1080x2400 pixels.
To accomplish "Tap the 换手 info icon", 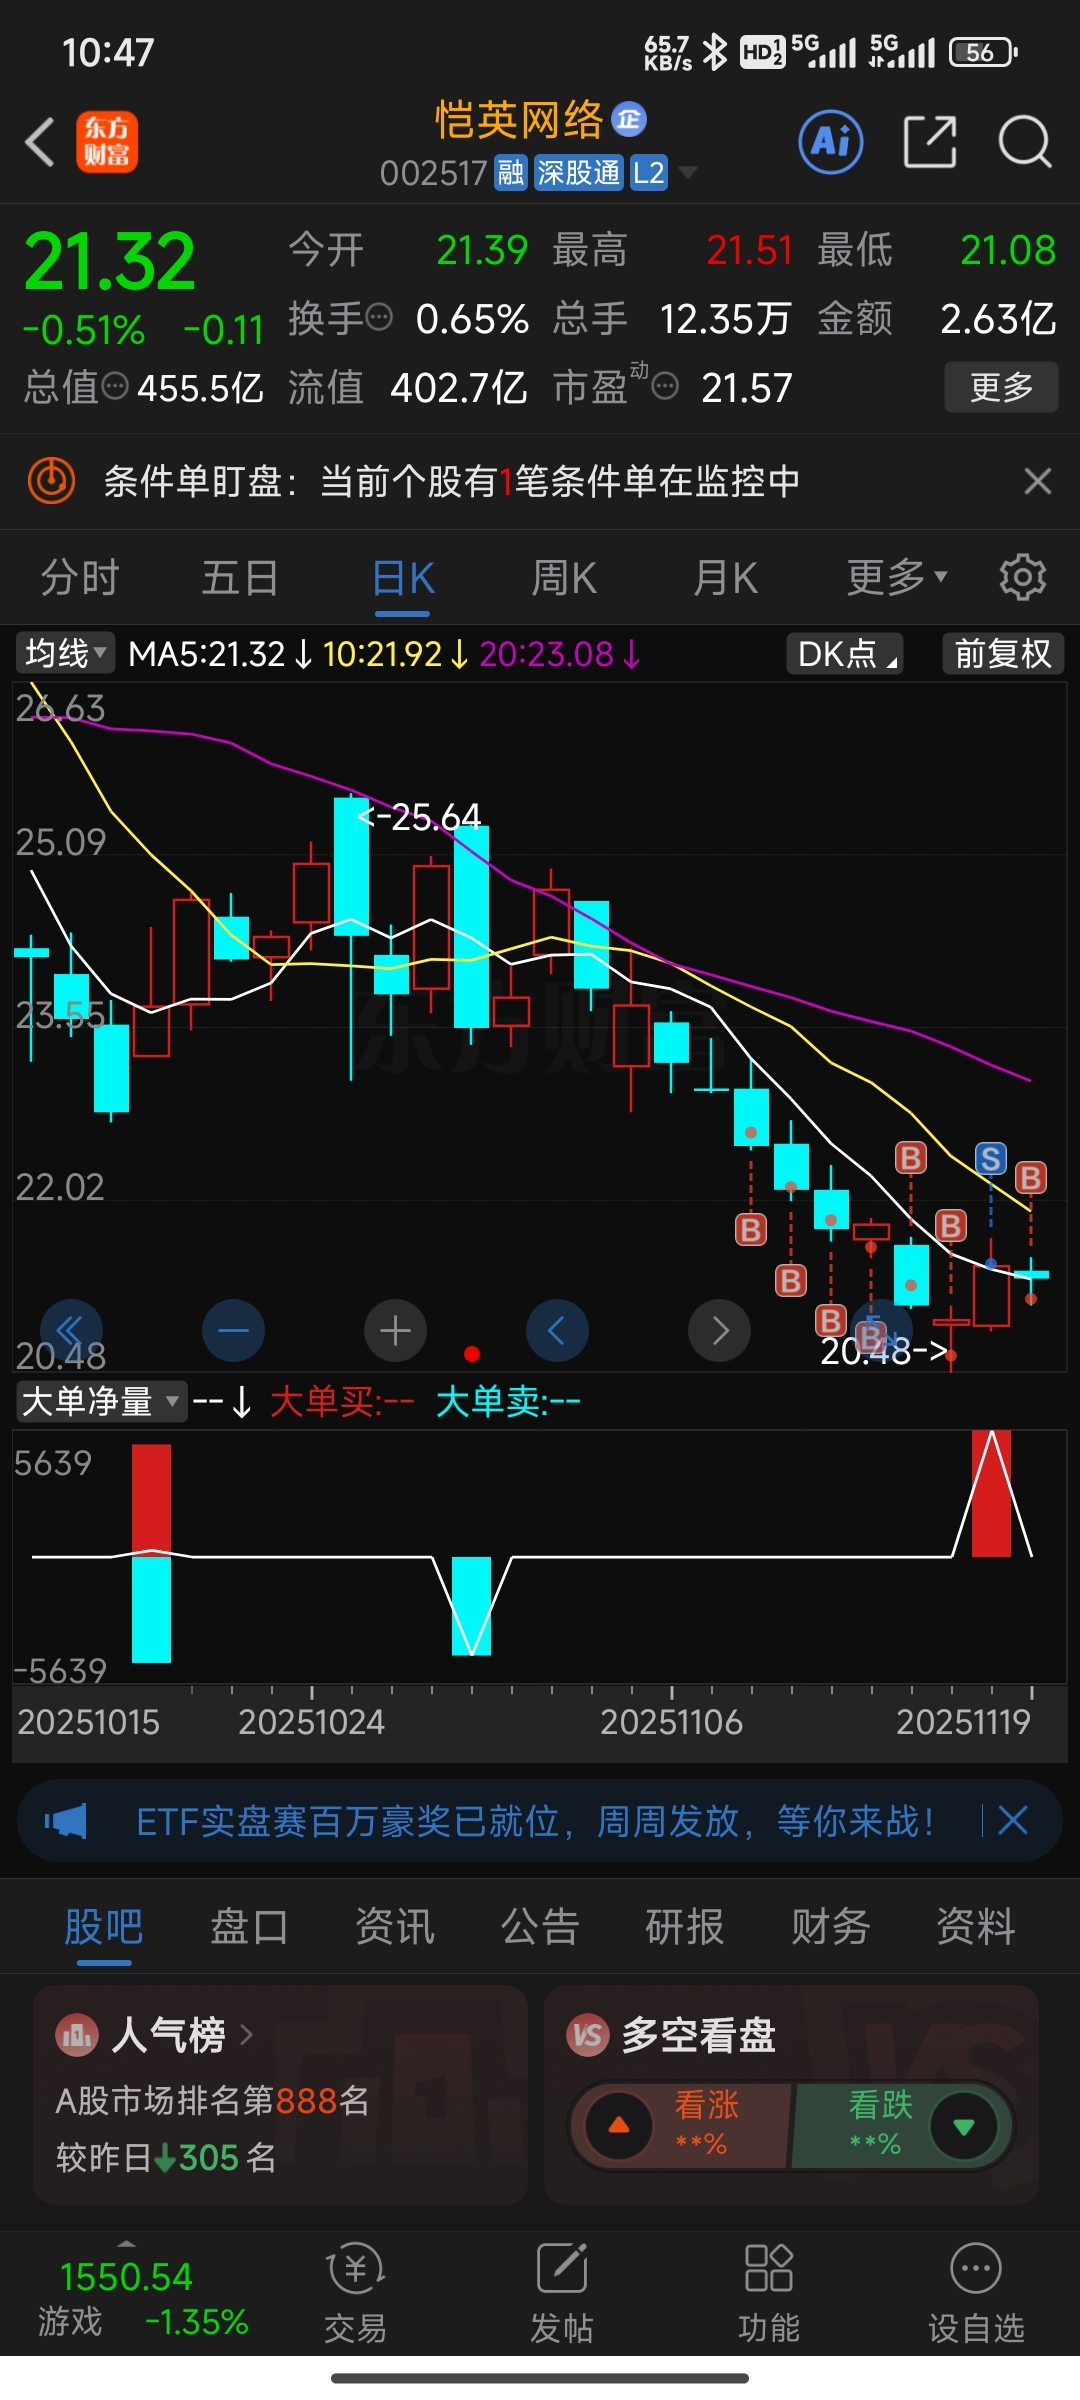I will [x=380, y=318].
